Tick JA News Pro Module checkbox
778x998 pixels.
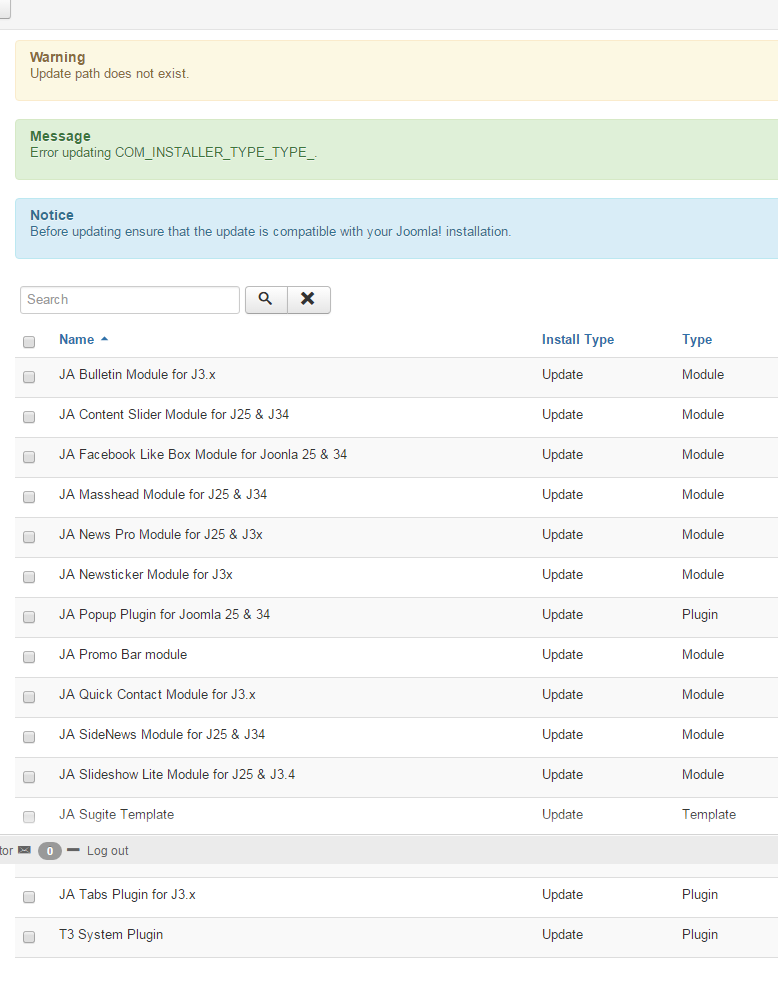coord(29,537)
